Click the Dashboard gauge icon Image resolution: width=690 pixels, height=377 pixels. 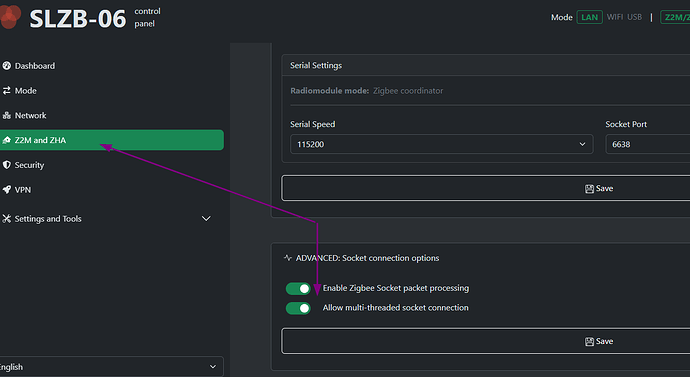pos(7,66)
